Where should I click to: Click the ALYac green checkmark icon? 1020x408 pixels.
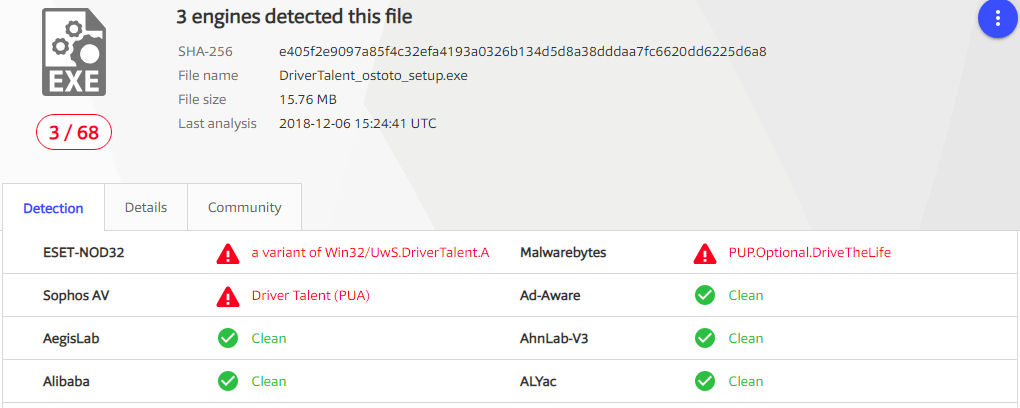pyautogui.click(x=705, y=381)
